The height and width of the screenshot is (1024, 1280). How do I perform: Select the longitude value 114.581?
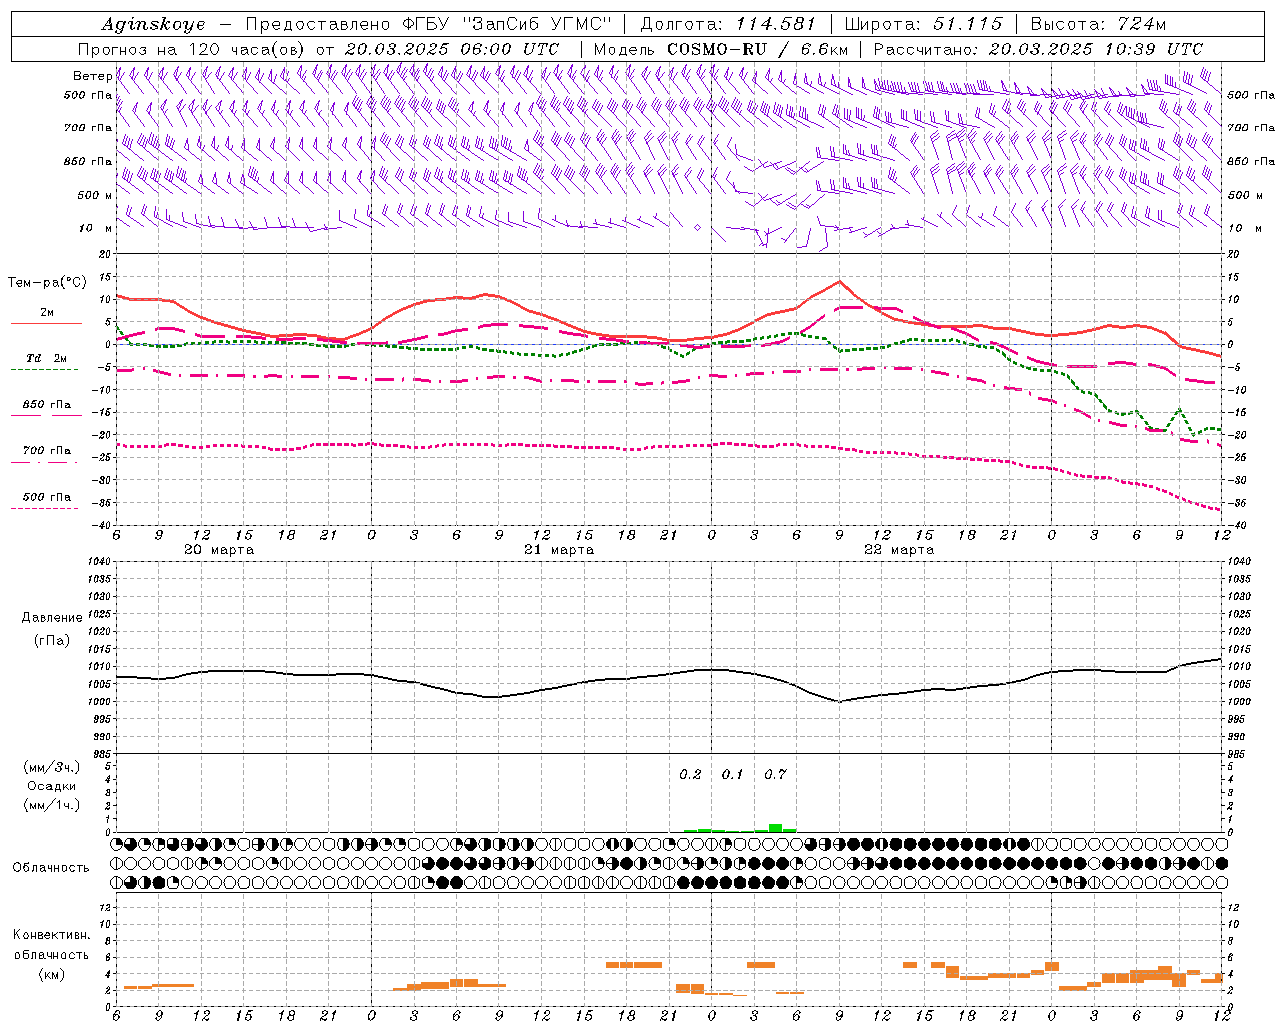[775, 24]
